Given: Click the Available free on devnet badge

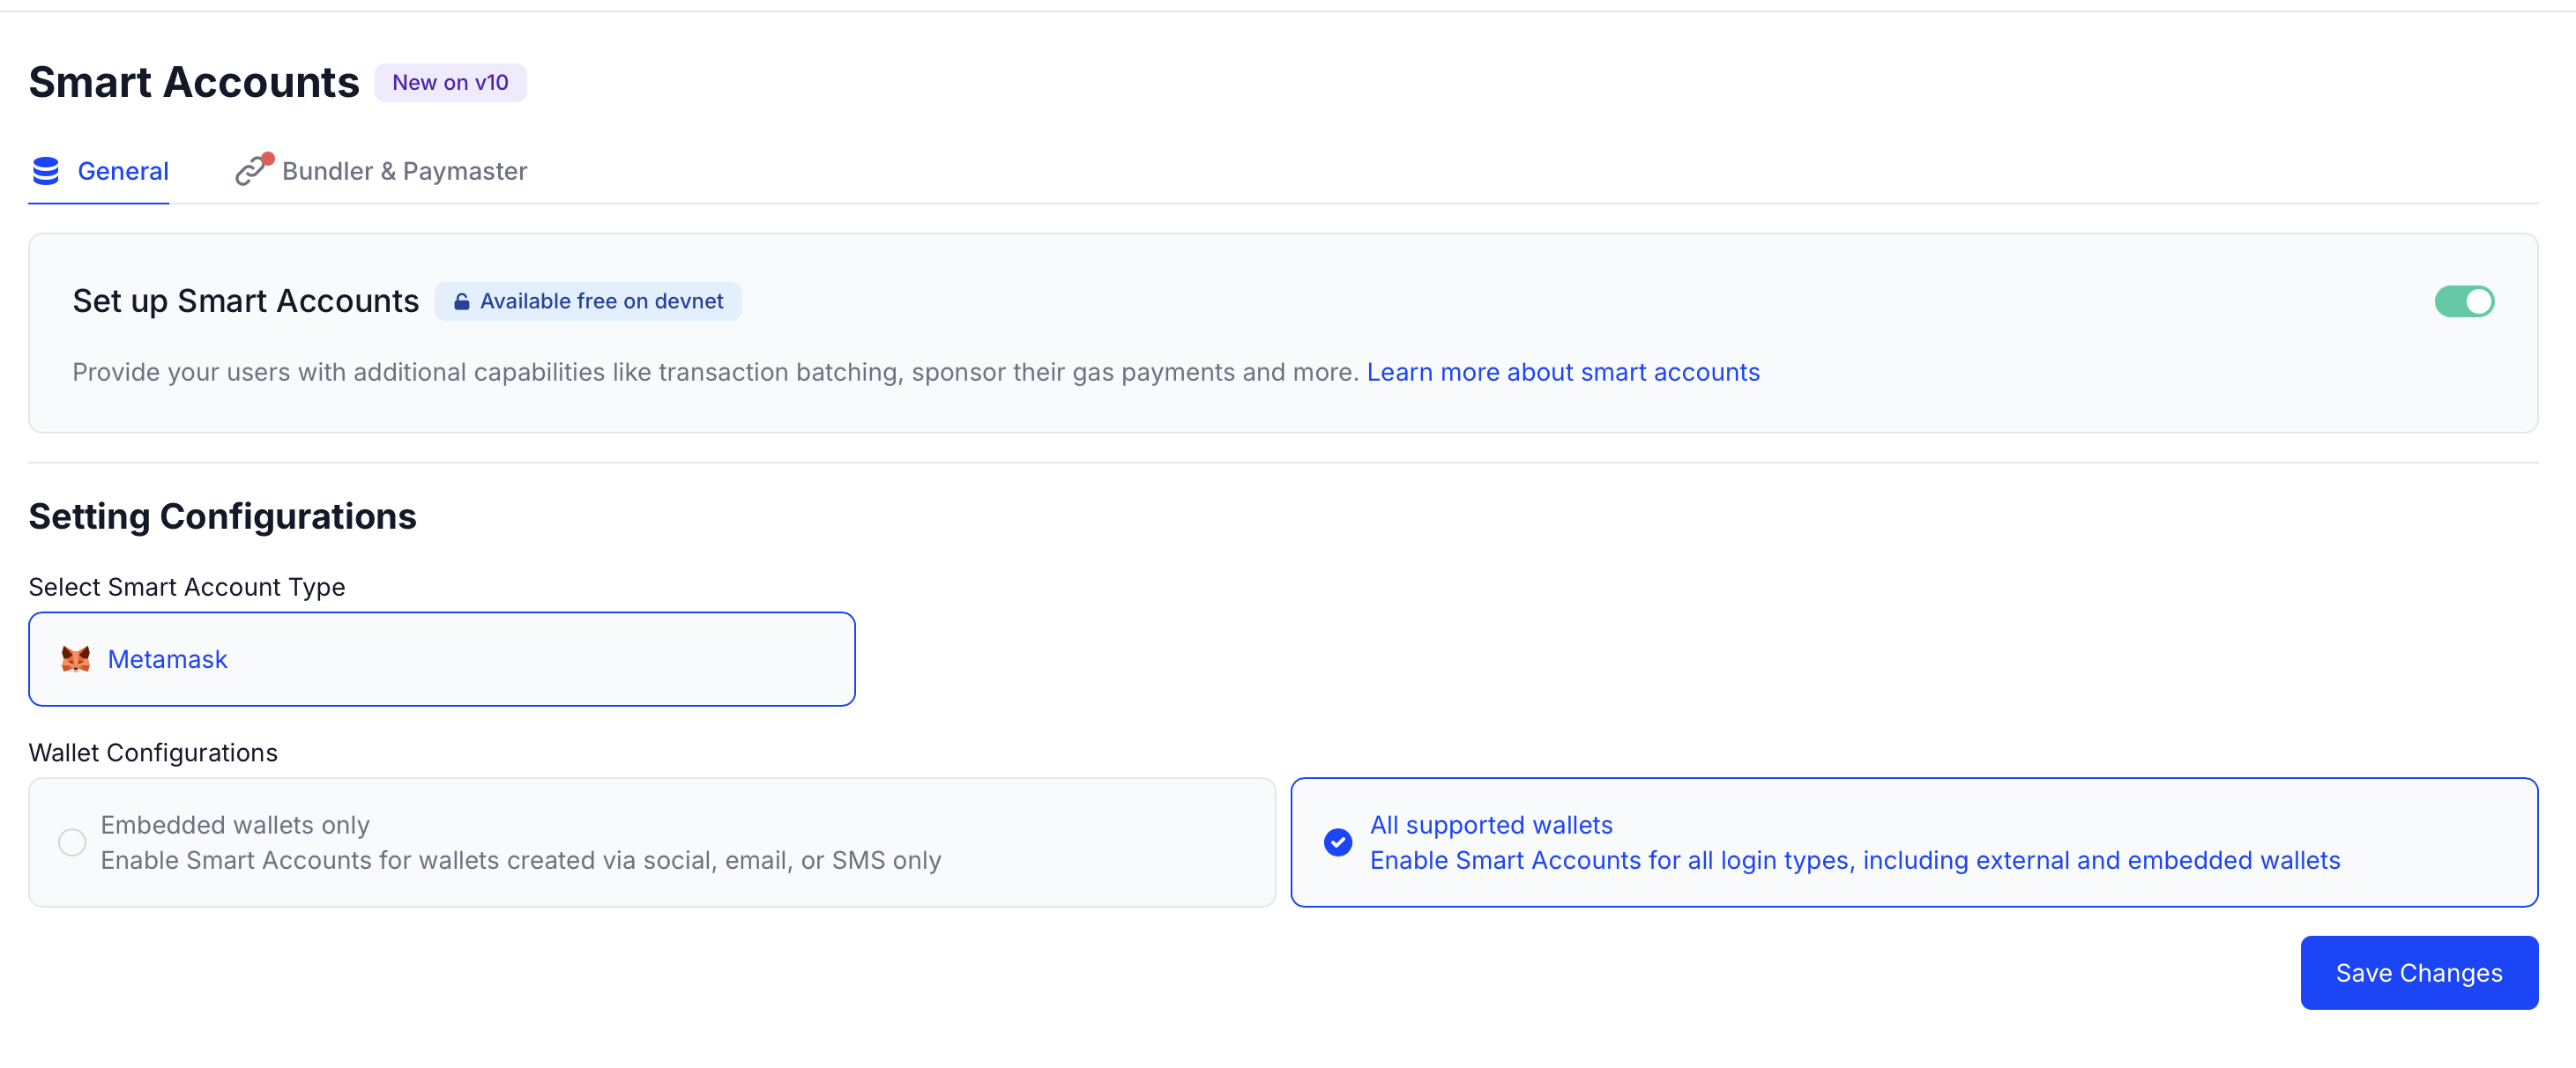Looking at the screenshot, I should pyautogui.click(x=600, y=301).
